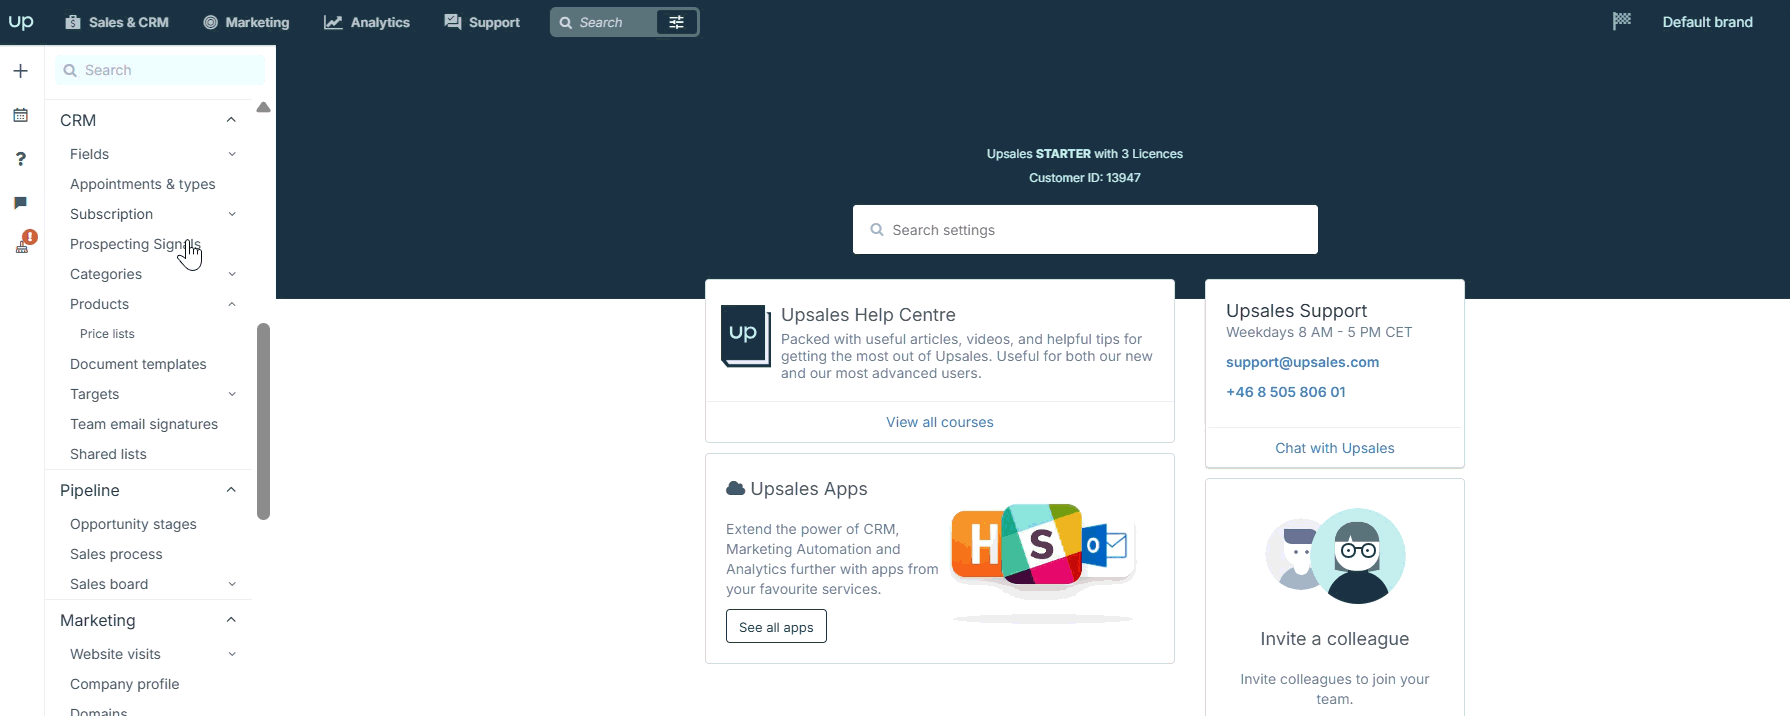
Task: Click the sidebar scroll-up arrow
Action: click(263, 107)
